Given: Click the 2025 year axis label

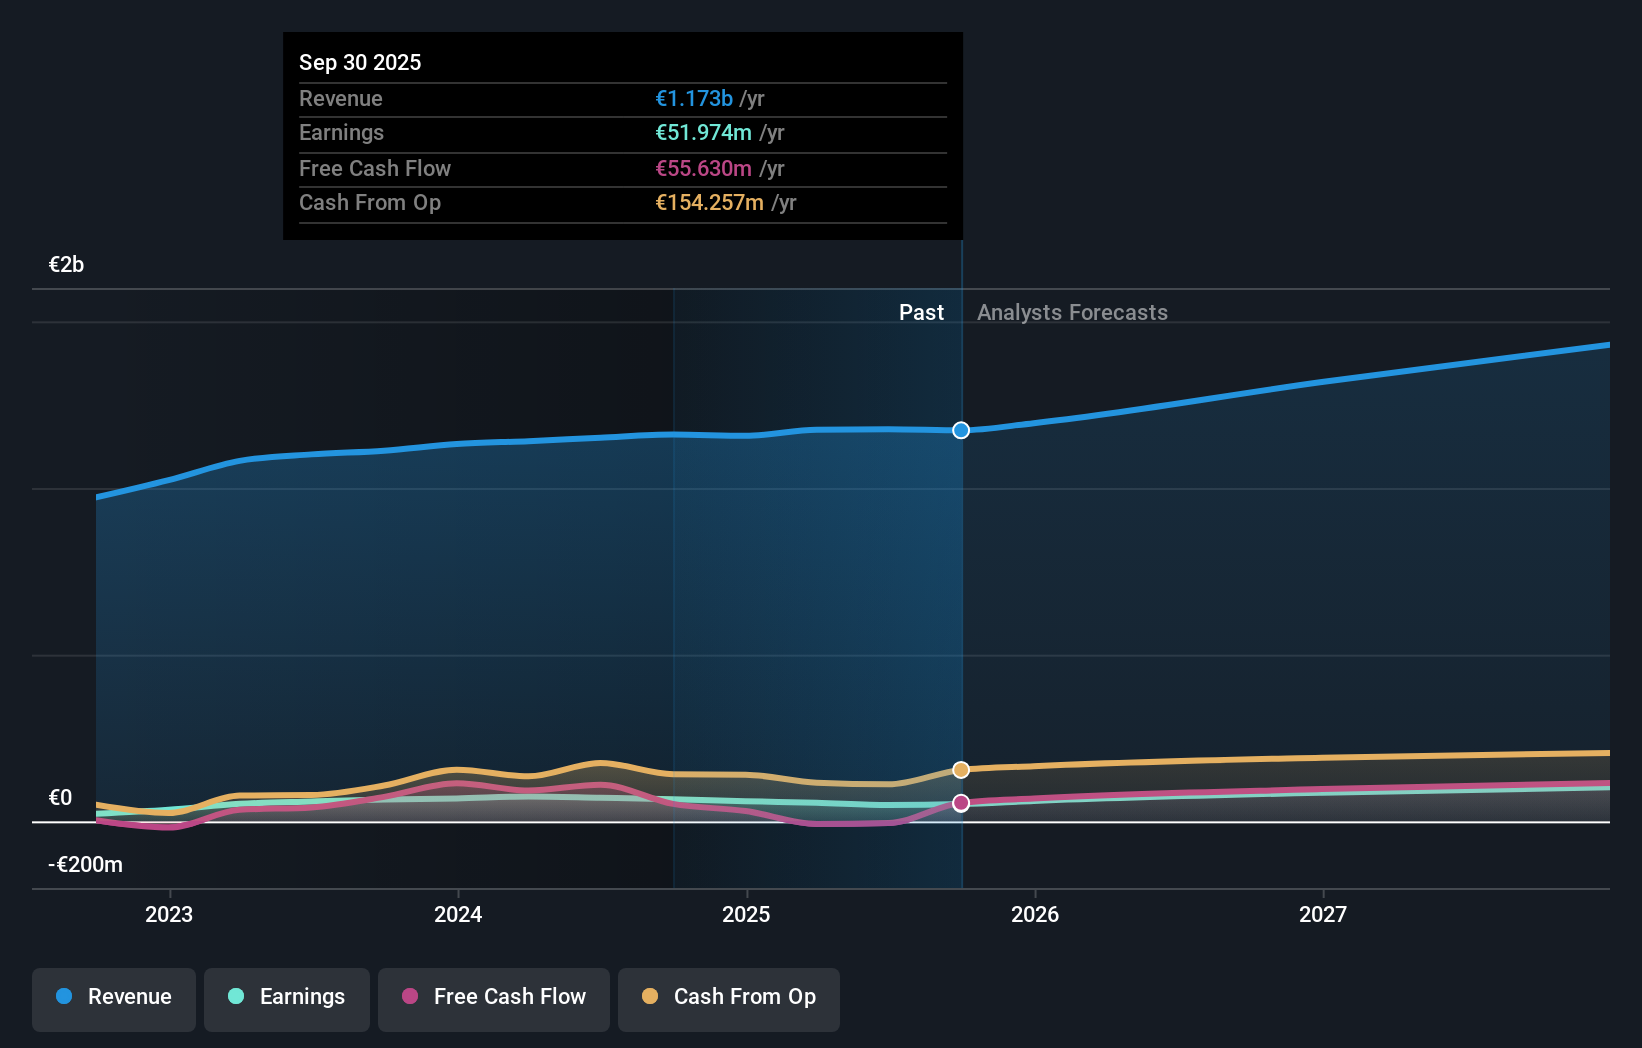Looking at the screenshot, I should click(x=747, y=914).
